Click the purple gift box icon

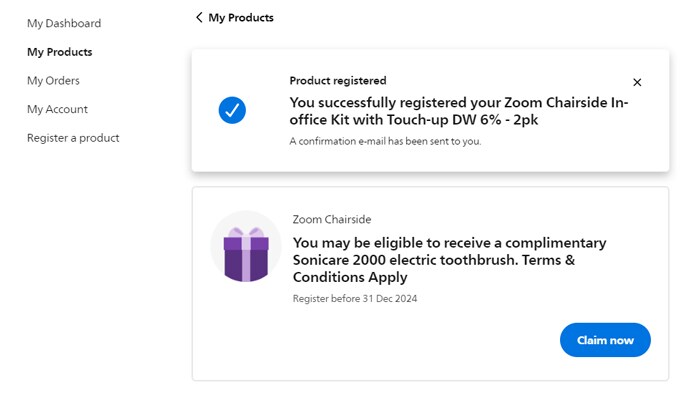246,254
